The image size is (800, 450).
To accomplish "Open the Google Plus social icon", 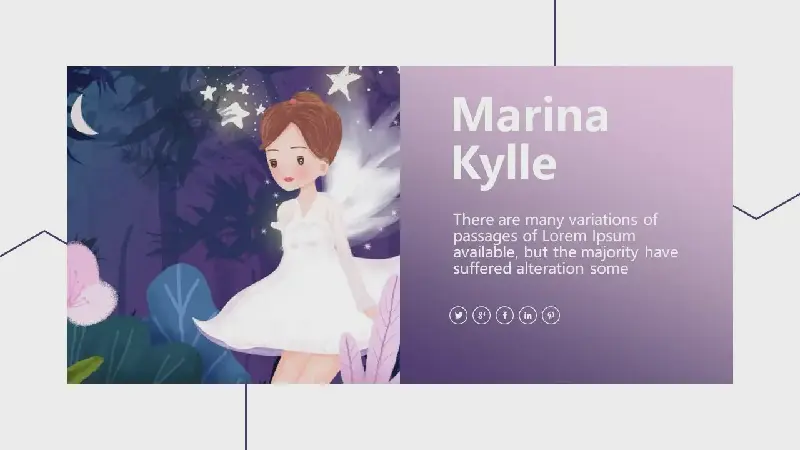I will [x=481, y=315].
